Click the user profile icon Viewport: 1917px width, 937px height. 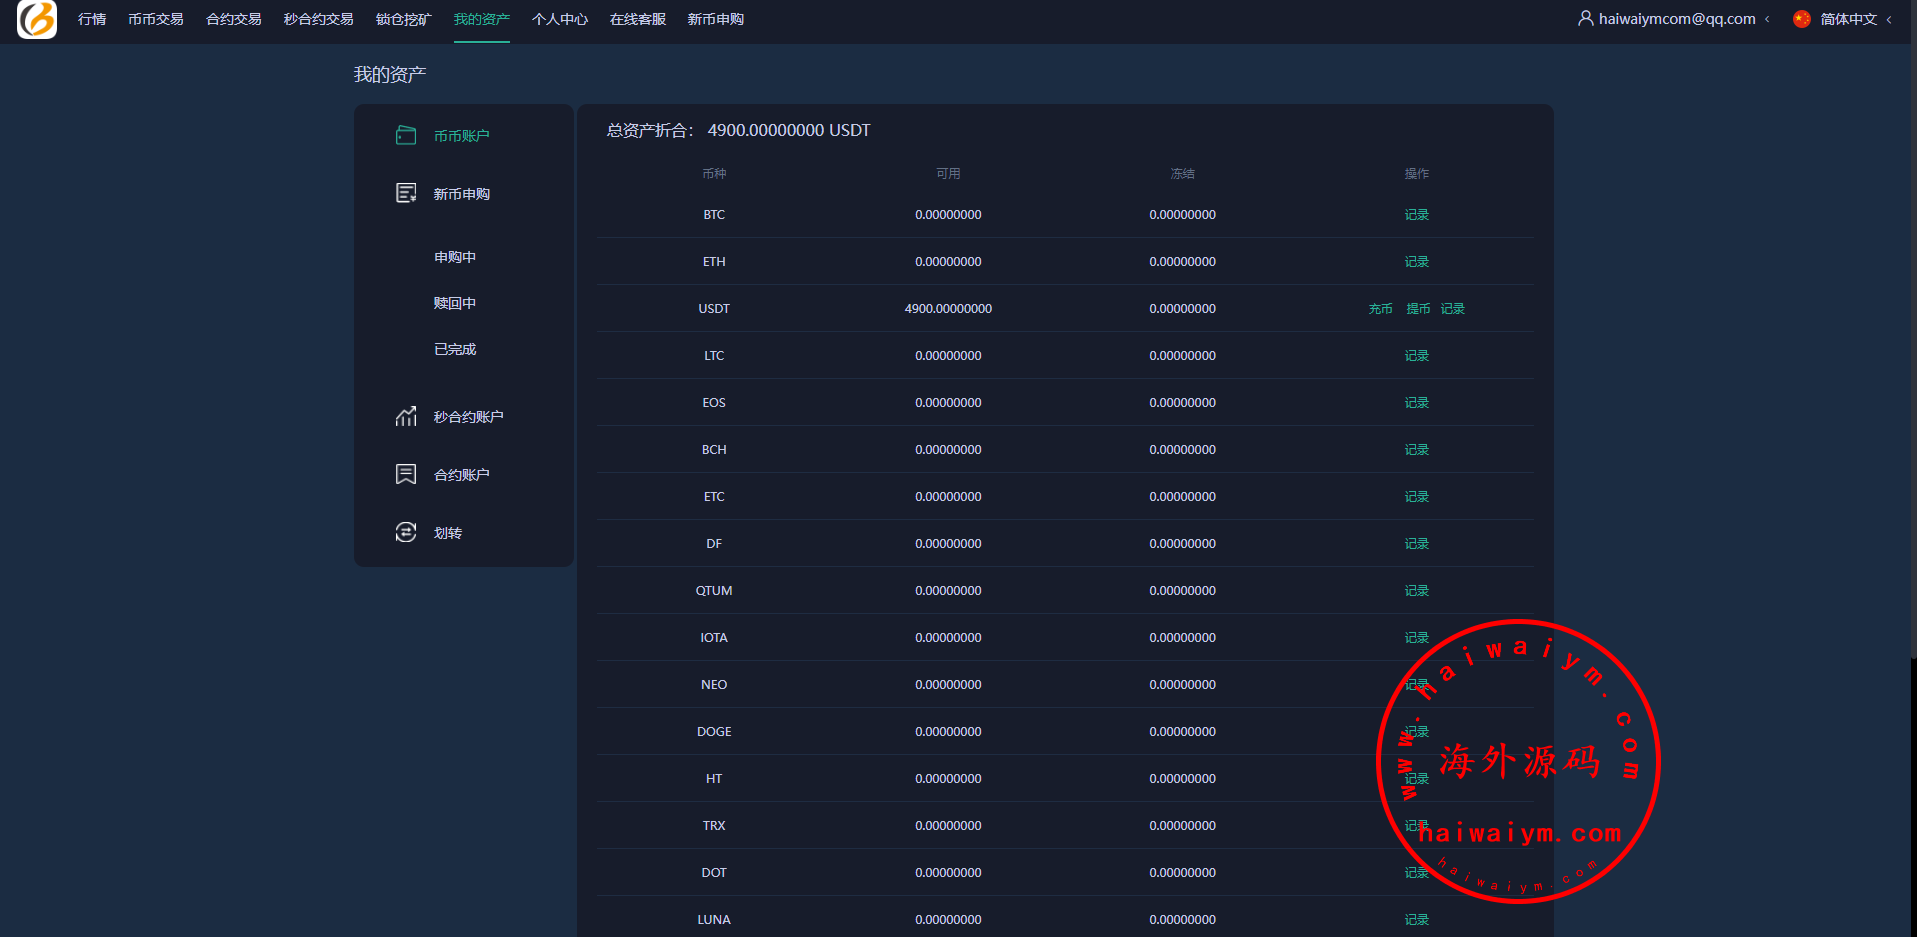(x=1585, y=19)
